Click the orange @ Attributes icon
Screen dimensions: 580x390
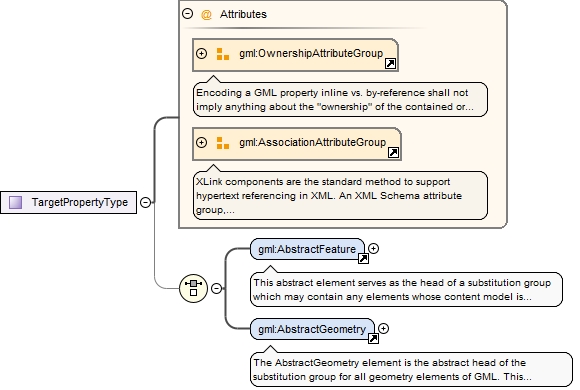click(206, 14)
